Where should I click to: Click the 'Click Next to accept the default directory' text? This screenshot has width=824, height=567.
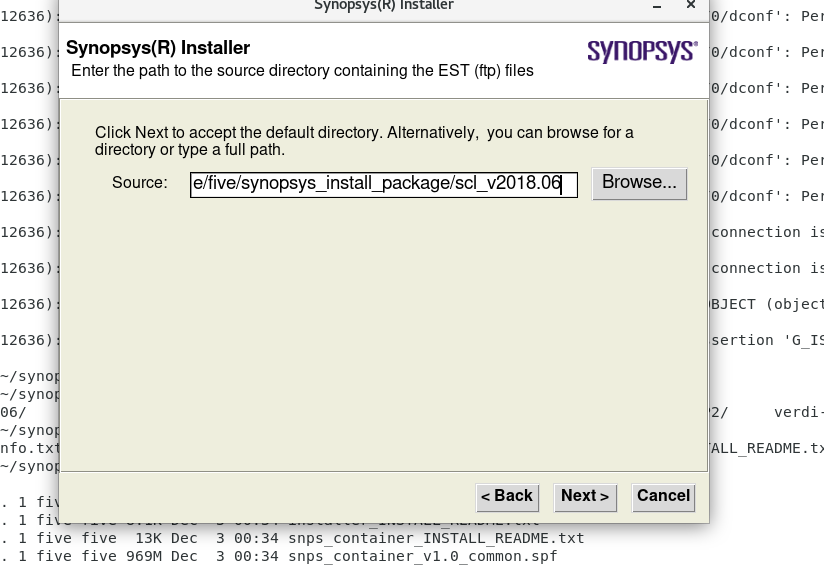(364, 141)
